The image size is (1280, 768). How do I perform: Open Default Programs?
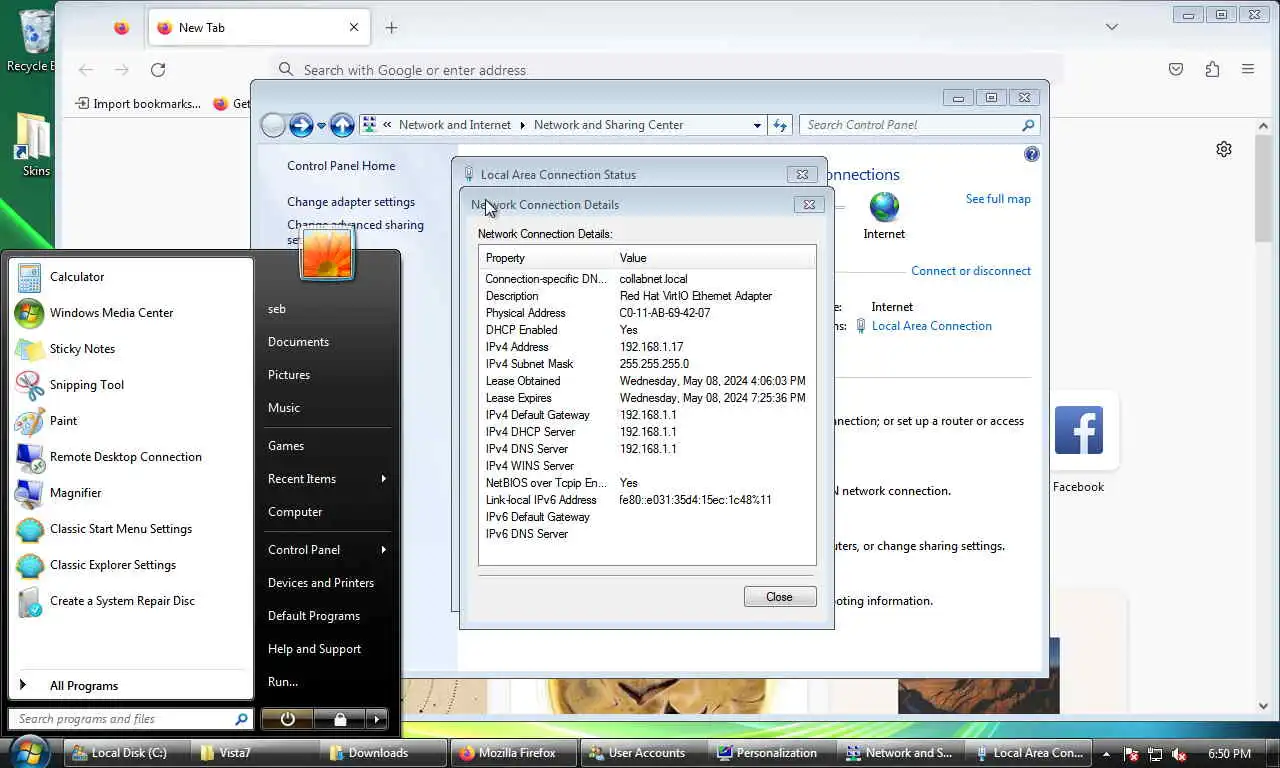click(x=314, y=616)
